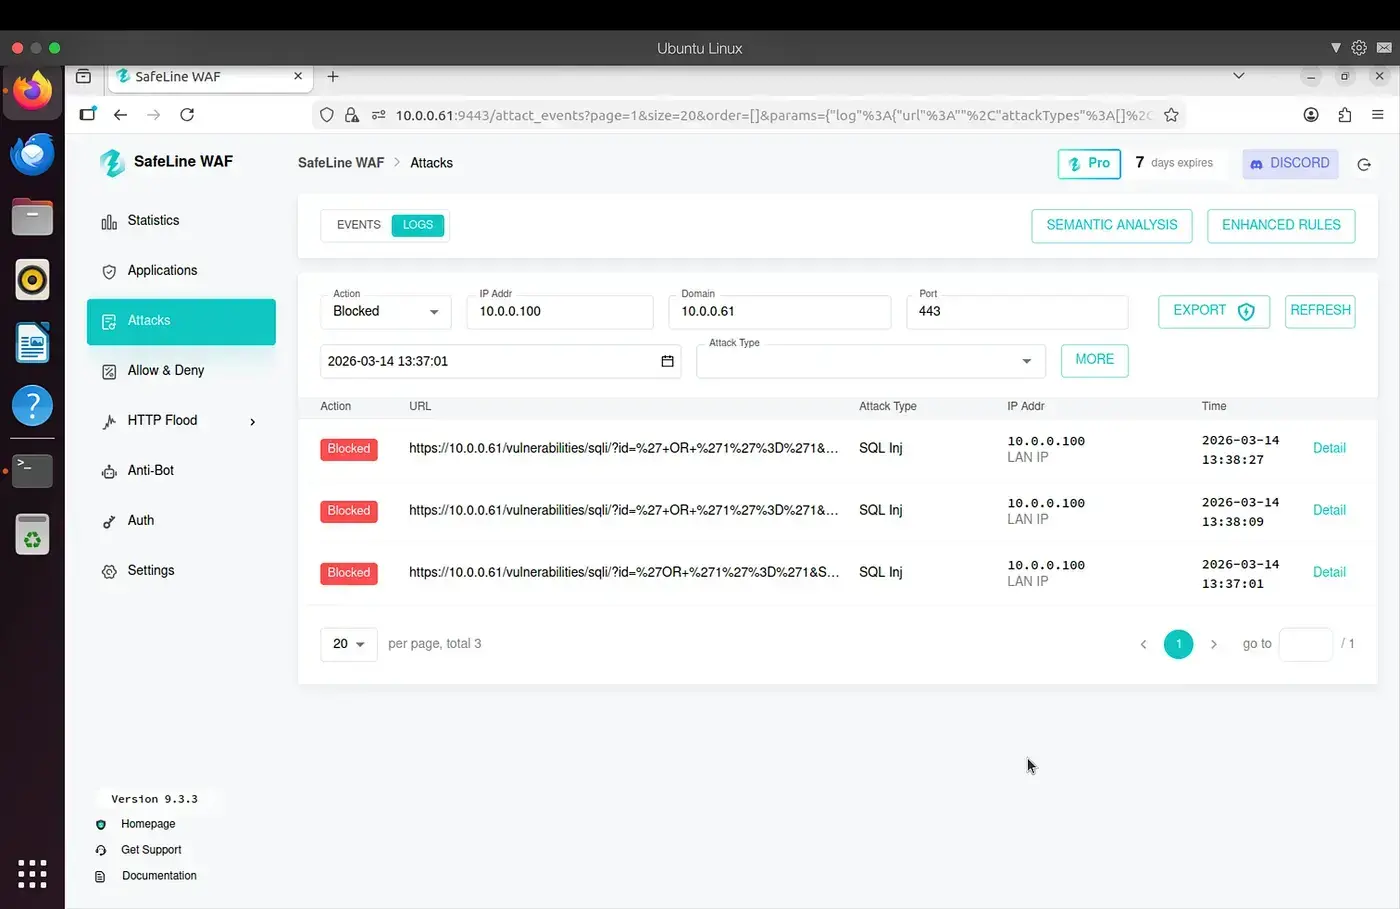Select page 1 in pagination
This screenshot has height=909, width=1400.
click(x=1179, y=644)
